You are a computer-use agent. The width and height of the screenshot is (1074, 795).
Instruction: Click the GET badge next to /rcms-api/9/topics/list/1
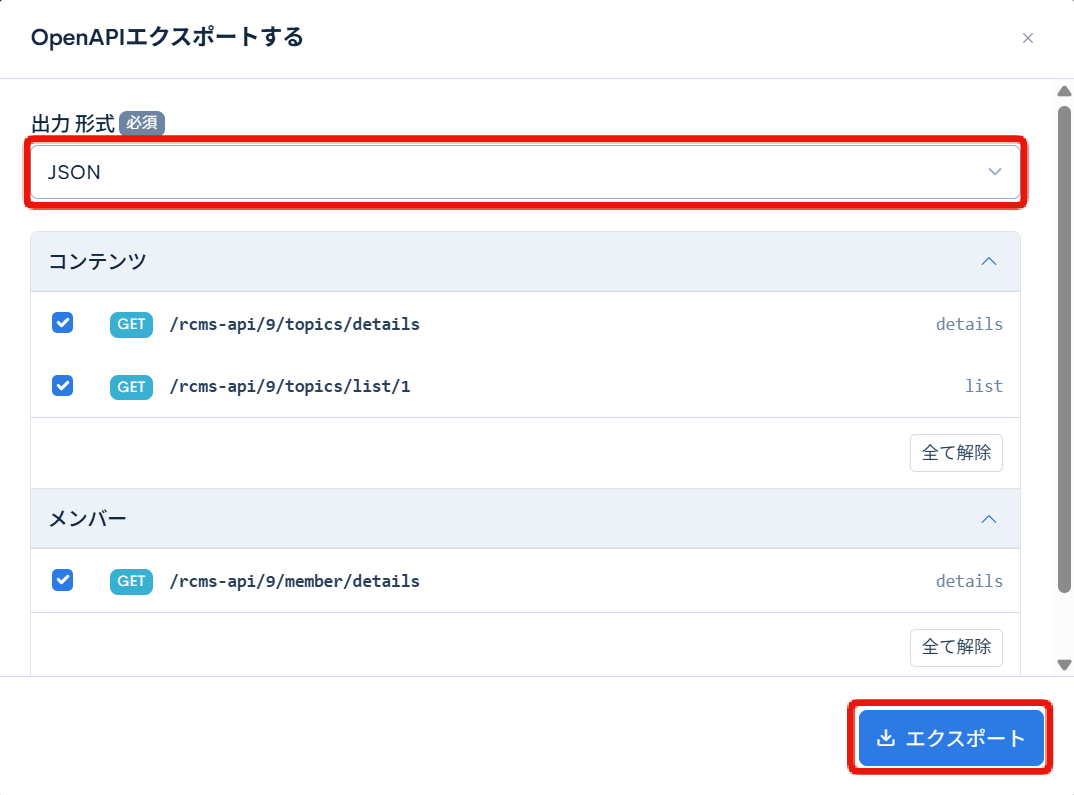(130, 385)
